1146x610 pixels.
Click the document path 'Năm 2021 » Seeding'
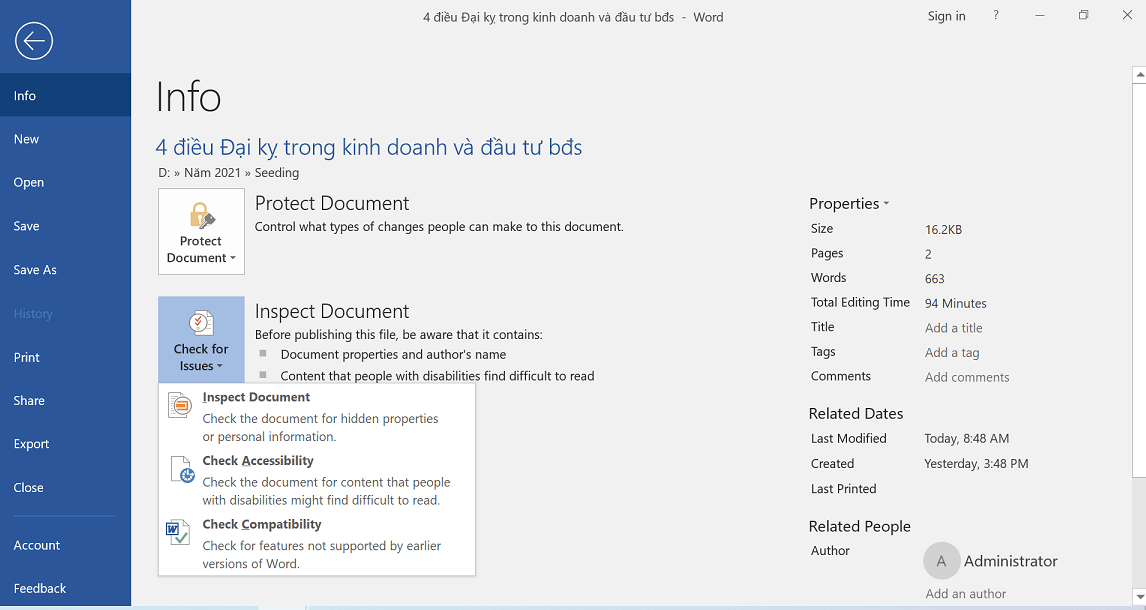tap(241, 173)
